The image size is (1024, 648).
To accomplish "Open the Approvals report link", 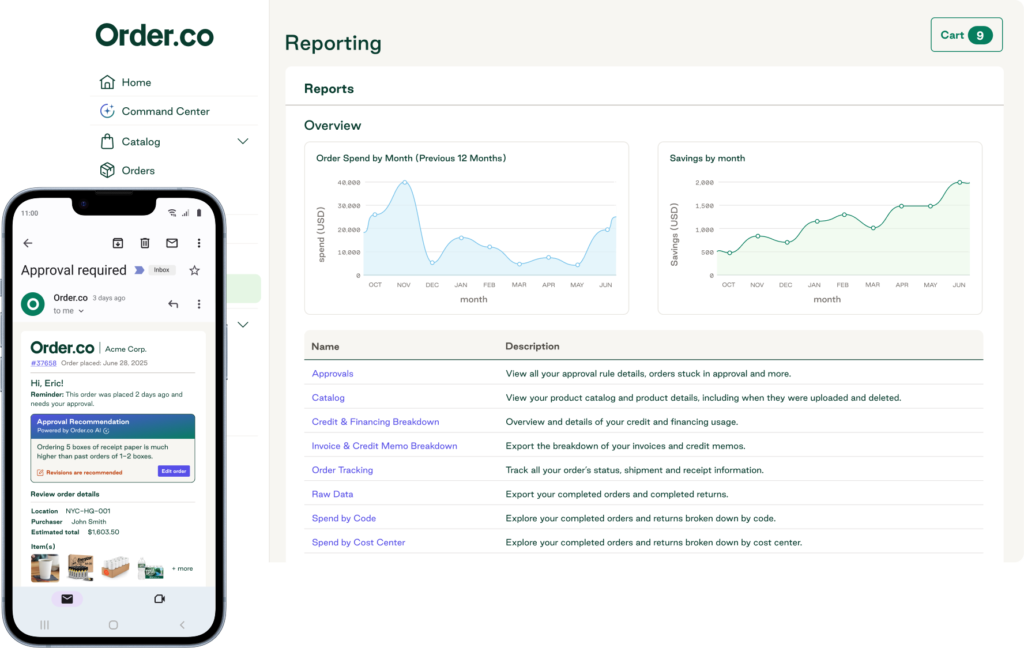I will tap(331, 373).
